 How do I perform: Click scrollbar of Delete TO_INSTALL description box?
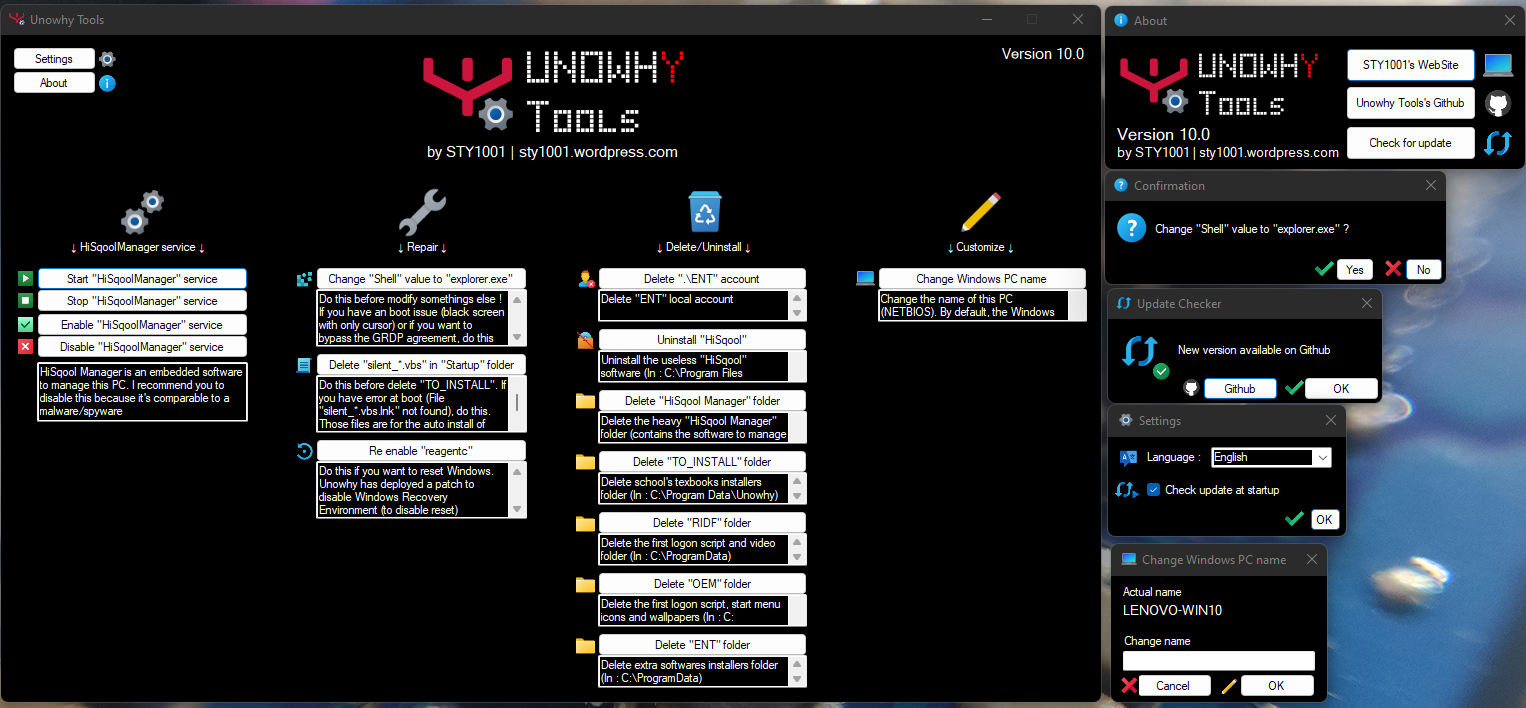[x=797, y=488]
